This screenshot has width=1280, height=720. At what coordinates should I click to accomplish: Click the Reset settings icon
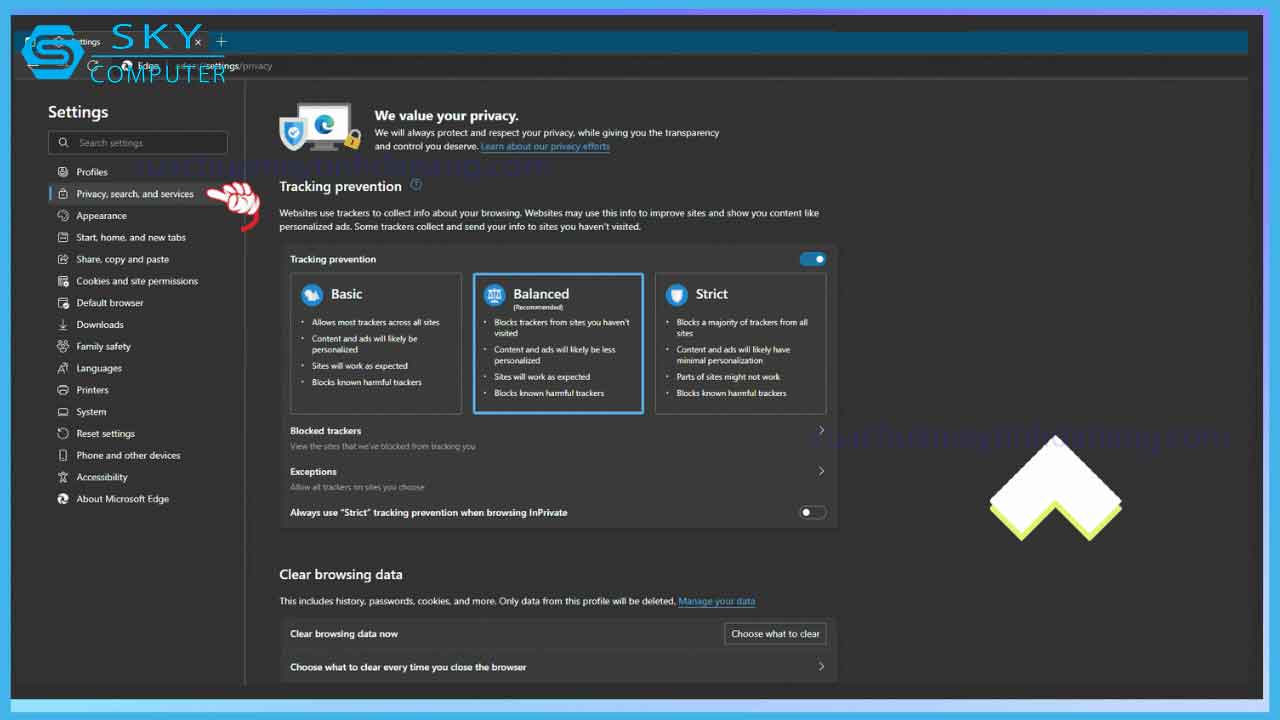tap(63, 434)
